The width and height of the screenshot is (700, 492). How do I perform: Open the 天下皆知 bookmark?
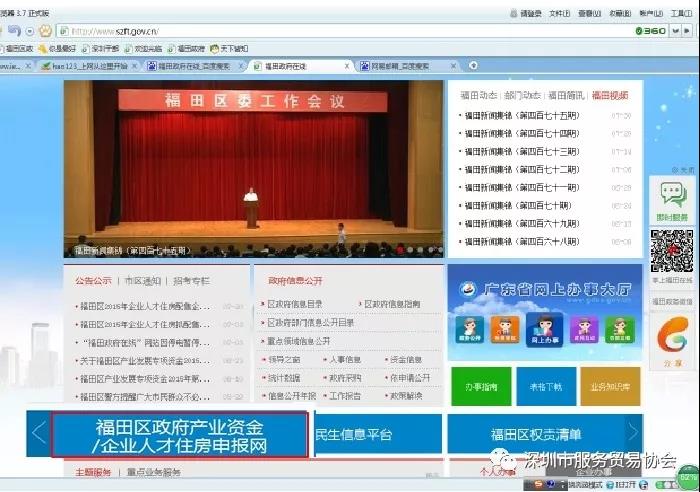(x=229, y=48)
